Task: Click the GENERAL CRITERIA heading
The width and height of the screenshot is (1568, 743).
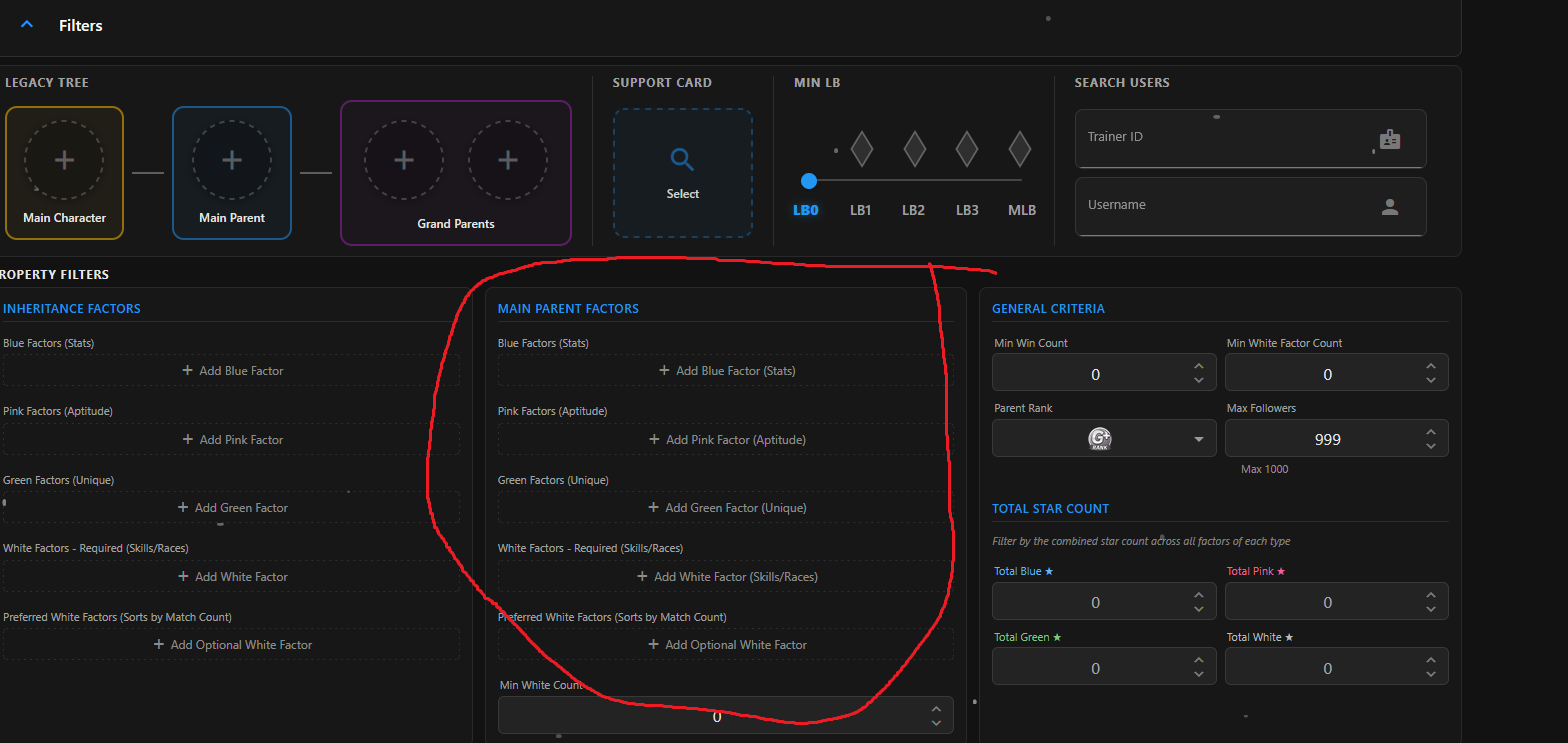Action: [x=1048, y=309]
